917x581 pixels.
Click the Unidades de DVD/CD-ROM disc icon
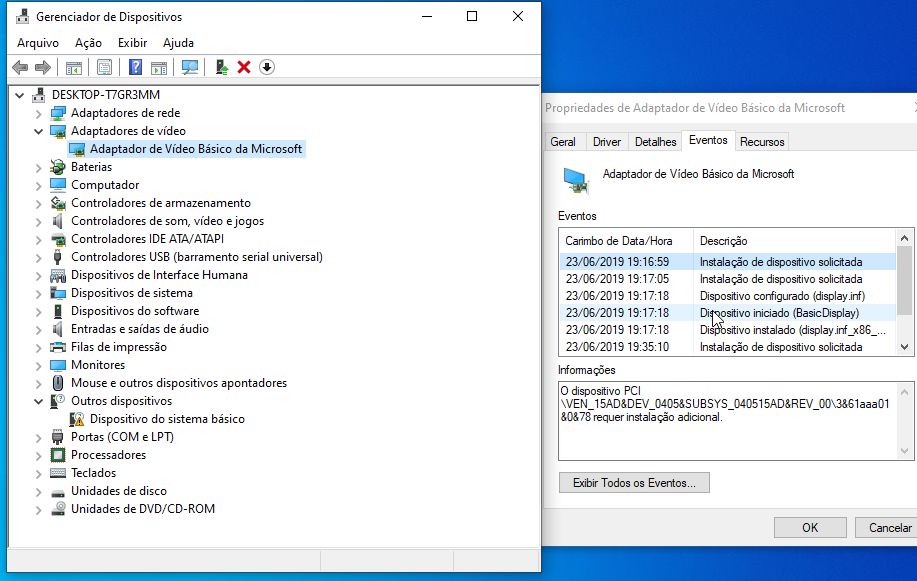click(x=57, y=509)
